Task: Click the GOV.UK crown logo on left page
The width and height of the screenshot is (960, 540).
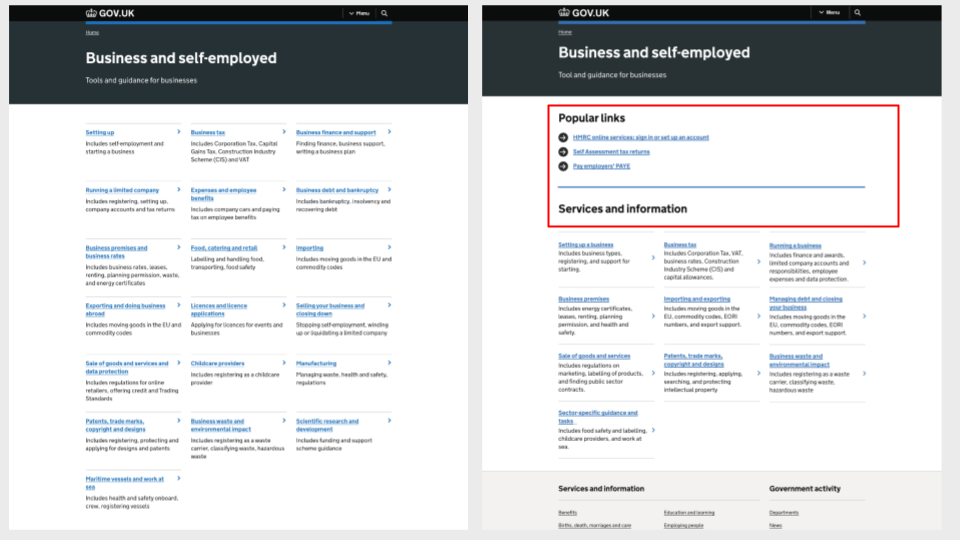Action: [x=92, y=13]
